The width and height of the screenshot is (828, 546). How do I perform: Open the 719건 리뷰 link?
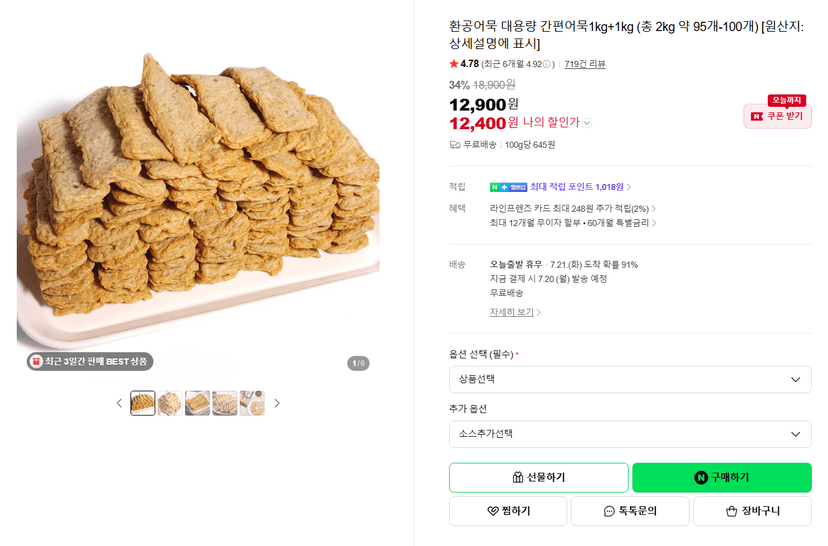point(585,64)
